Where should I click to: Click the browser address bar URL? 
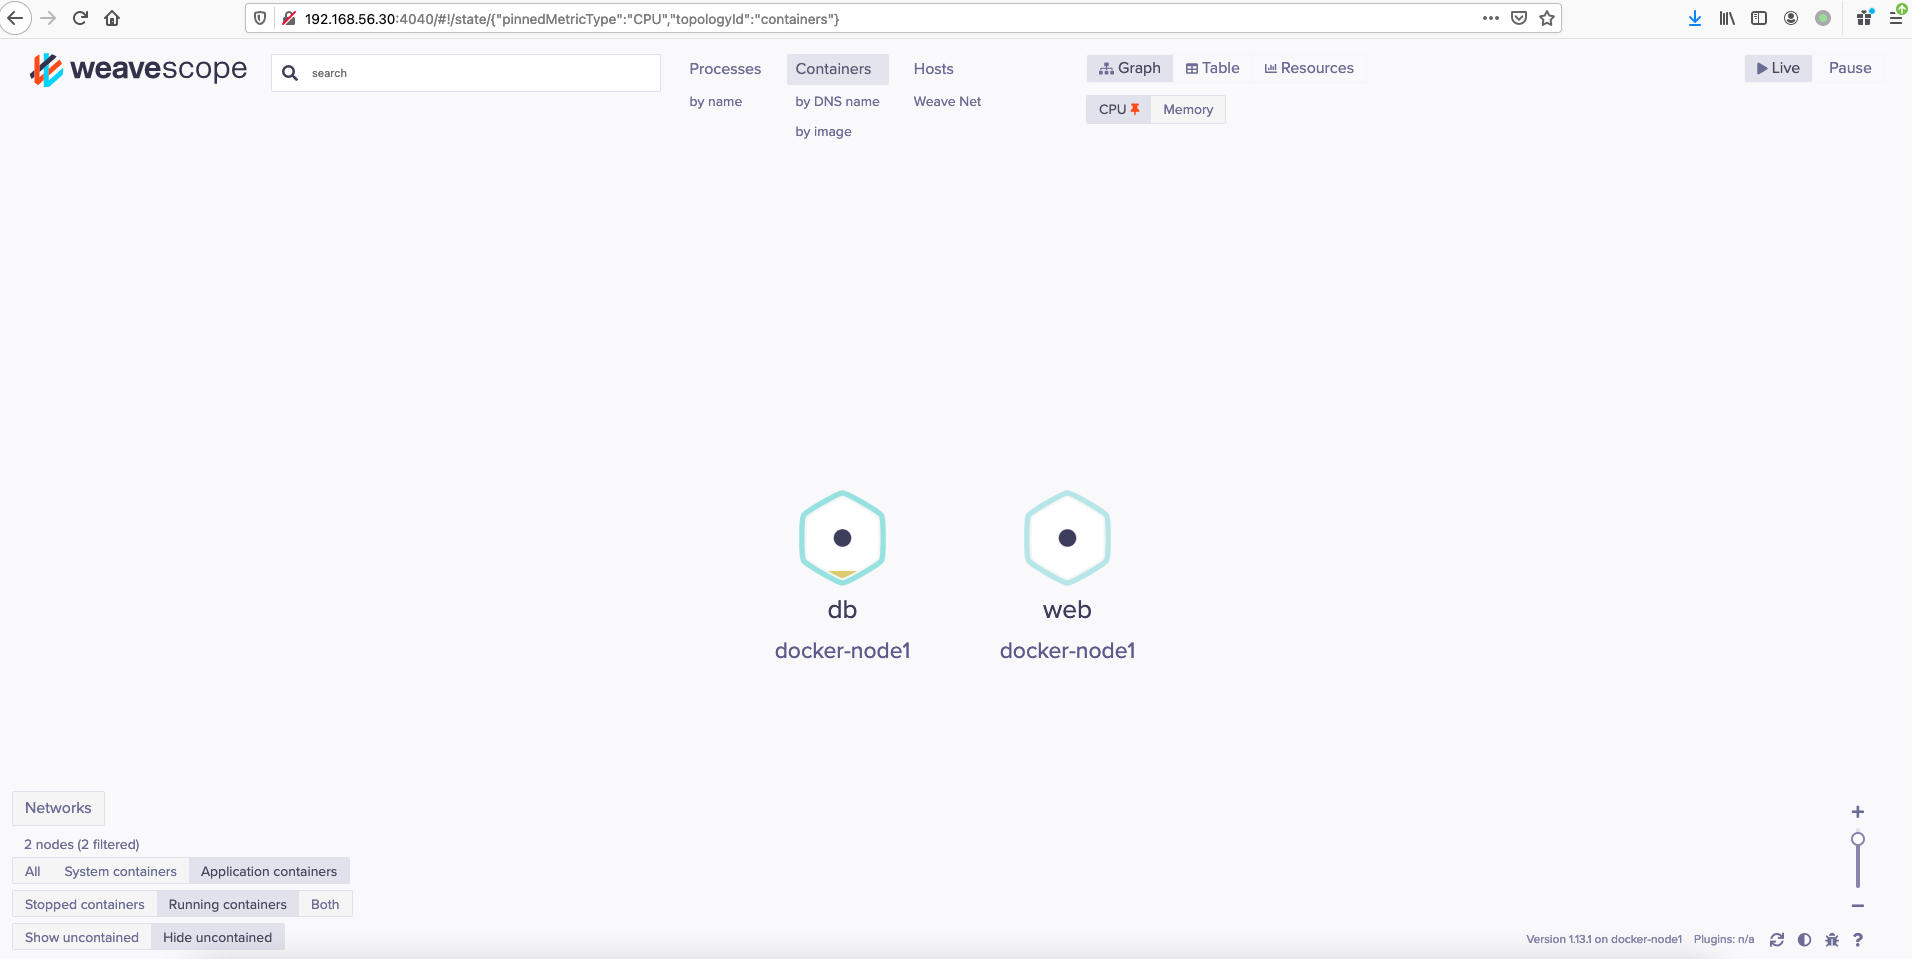pos(572,19)
